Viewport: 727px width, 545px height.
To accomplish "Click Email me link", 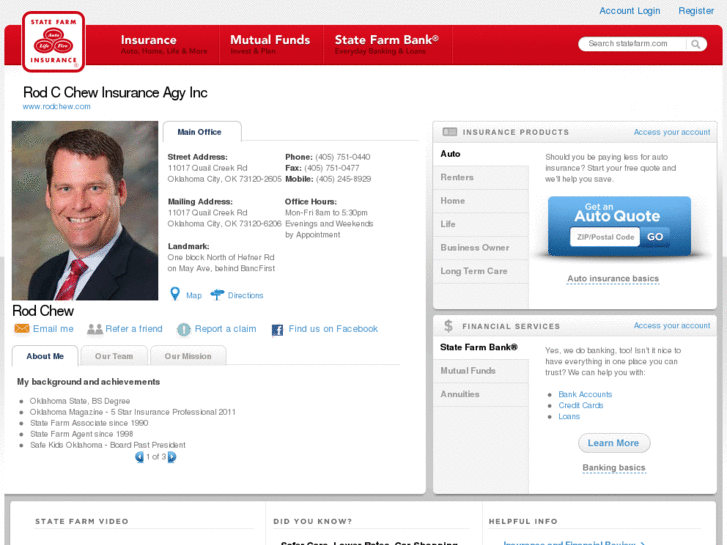I will pos(53,329).
